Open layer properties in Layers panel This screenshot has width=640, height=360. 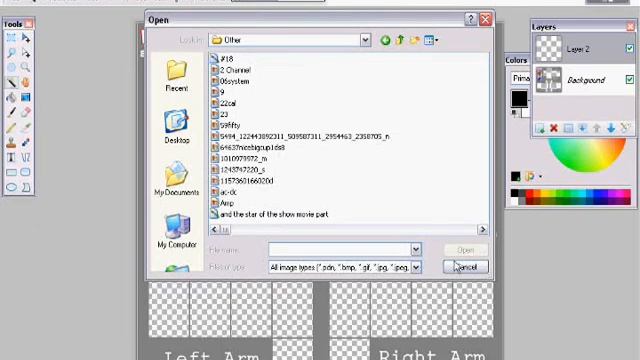[625, 128]
